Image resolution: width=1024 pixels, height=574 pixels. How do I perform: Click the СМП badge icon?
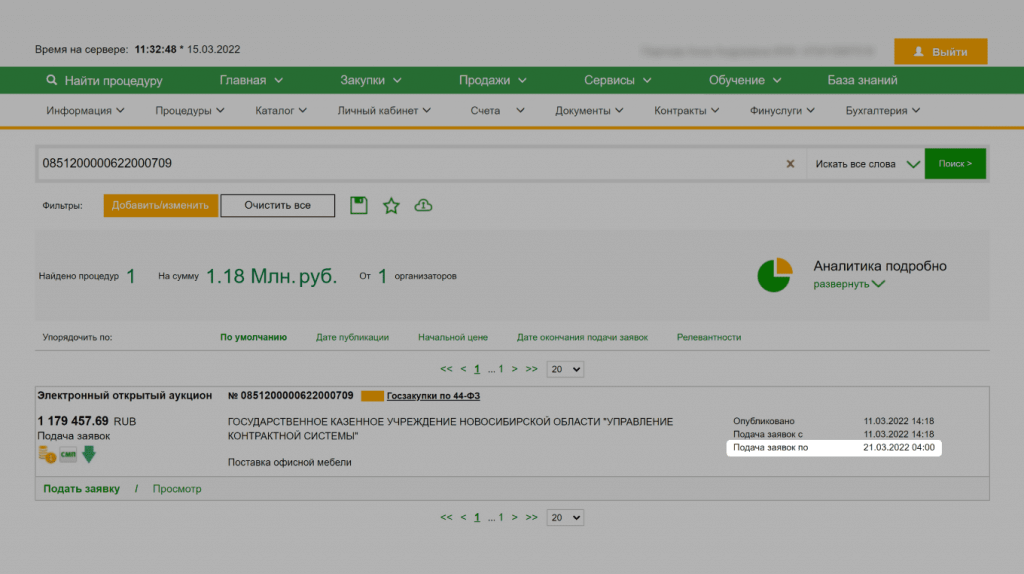(x=68, y=455)
